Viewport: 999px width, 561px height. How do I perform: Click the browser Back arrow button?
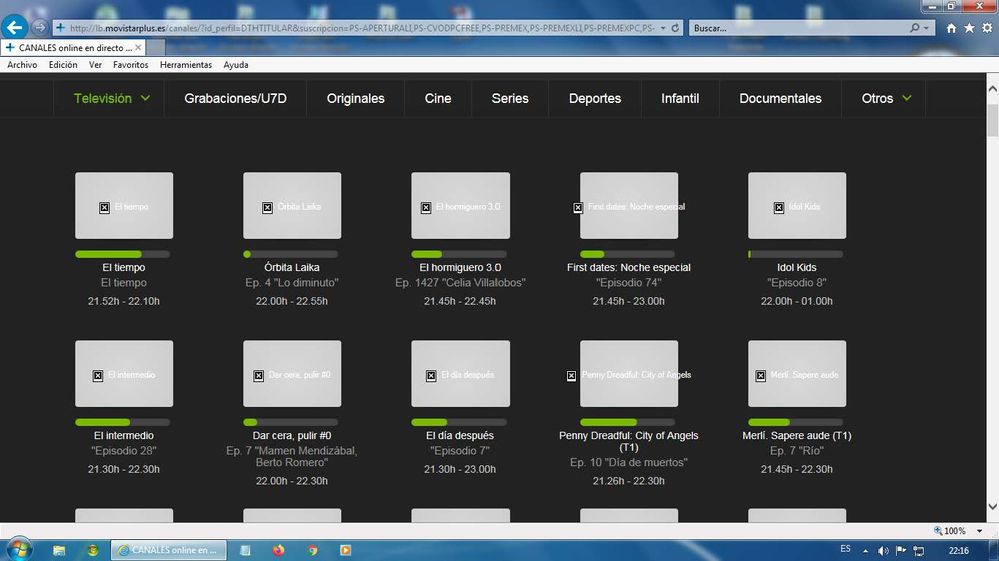click(x=14, y=28)
